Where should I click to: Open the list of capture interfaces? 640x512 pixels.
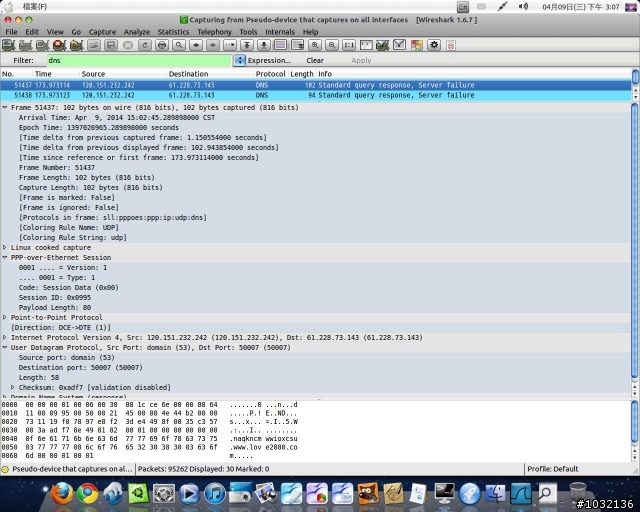click(x=8, y=45)
